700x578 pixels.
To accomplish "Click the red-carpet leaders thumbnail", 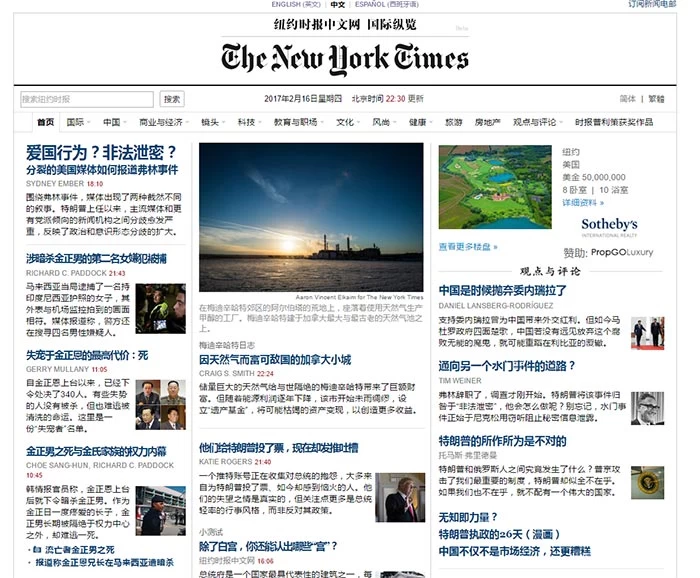I will click(647, 333).
